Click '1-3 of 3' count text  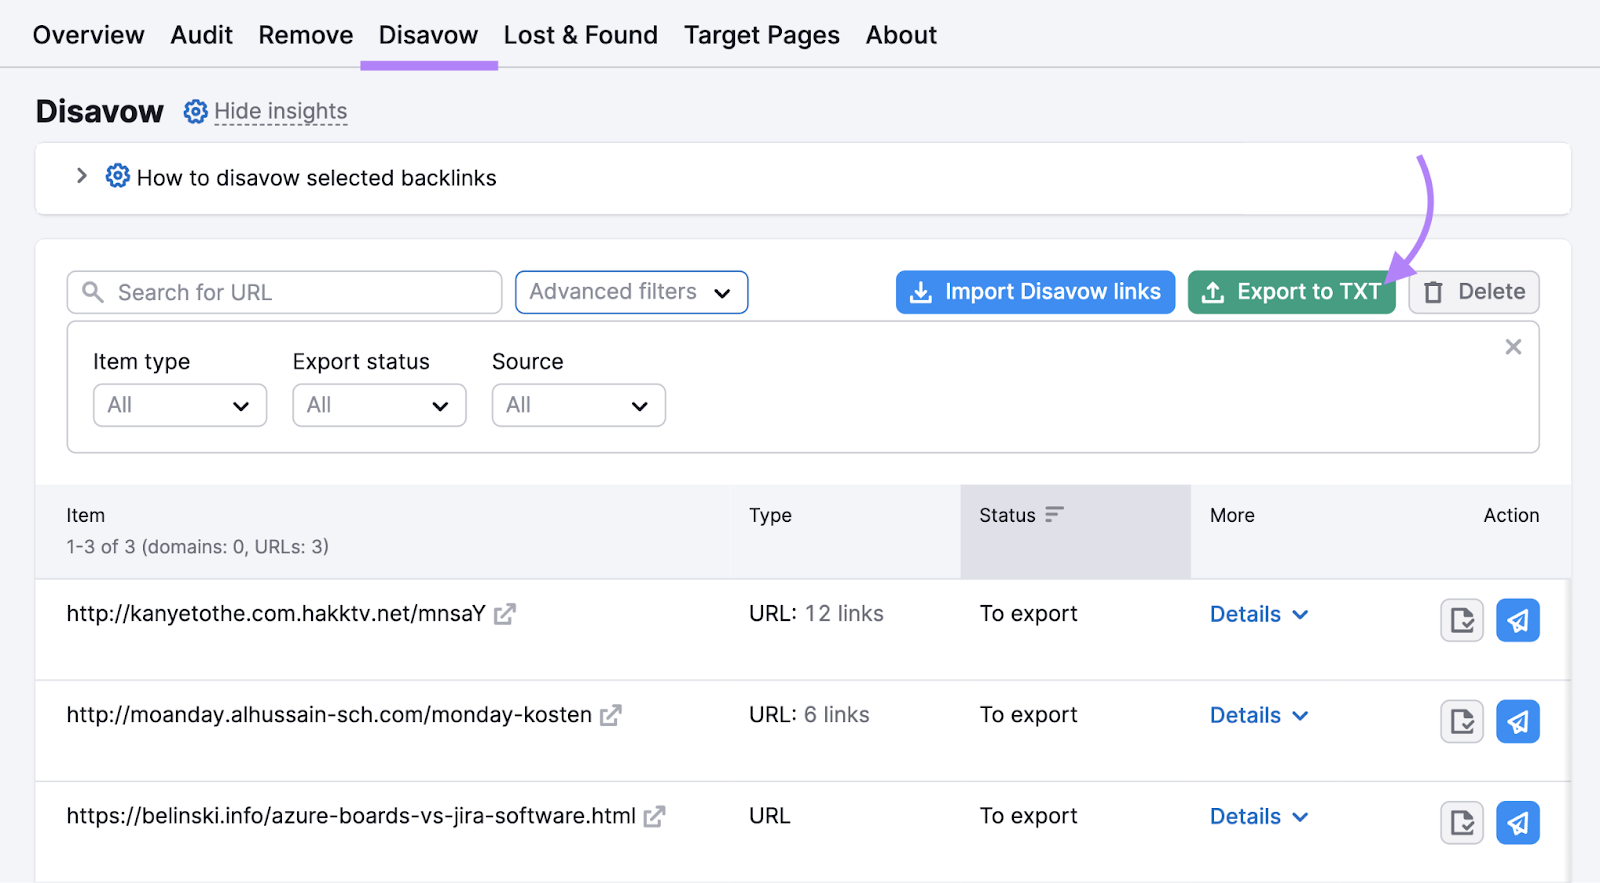coord(197,547)
